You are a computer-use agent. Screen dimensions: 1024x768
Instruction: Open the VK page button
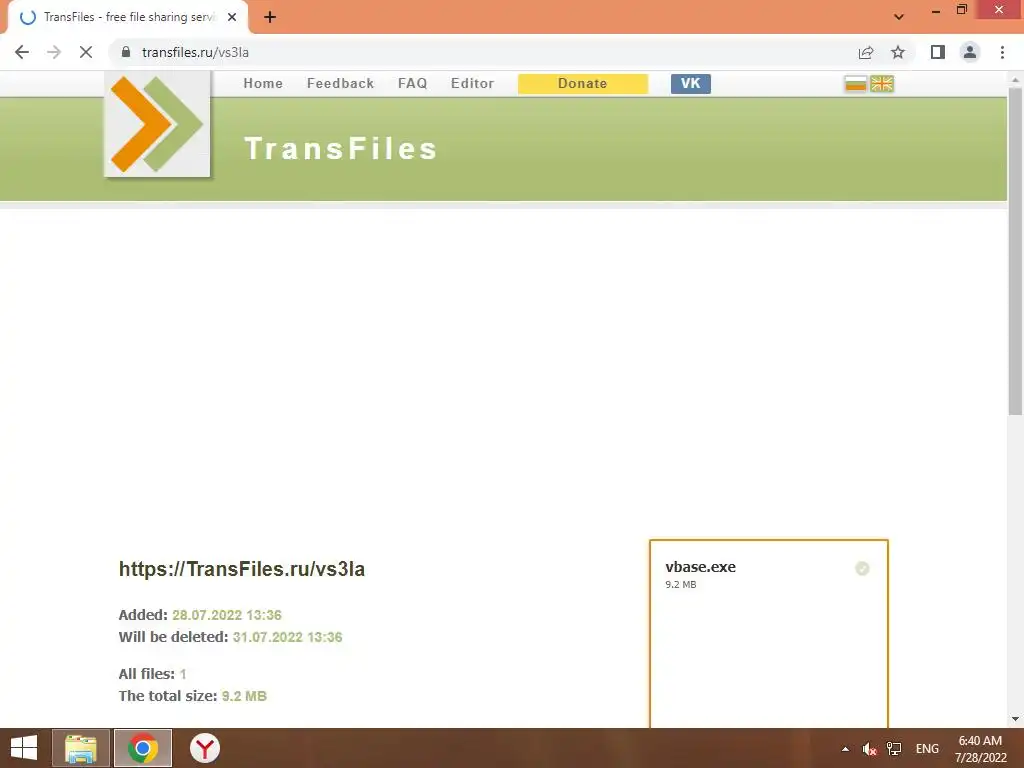(x=690, y=84)
